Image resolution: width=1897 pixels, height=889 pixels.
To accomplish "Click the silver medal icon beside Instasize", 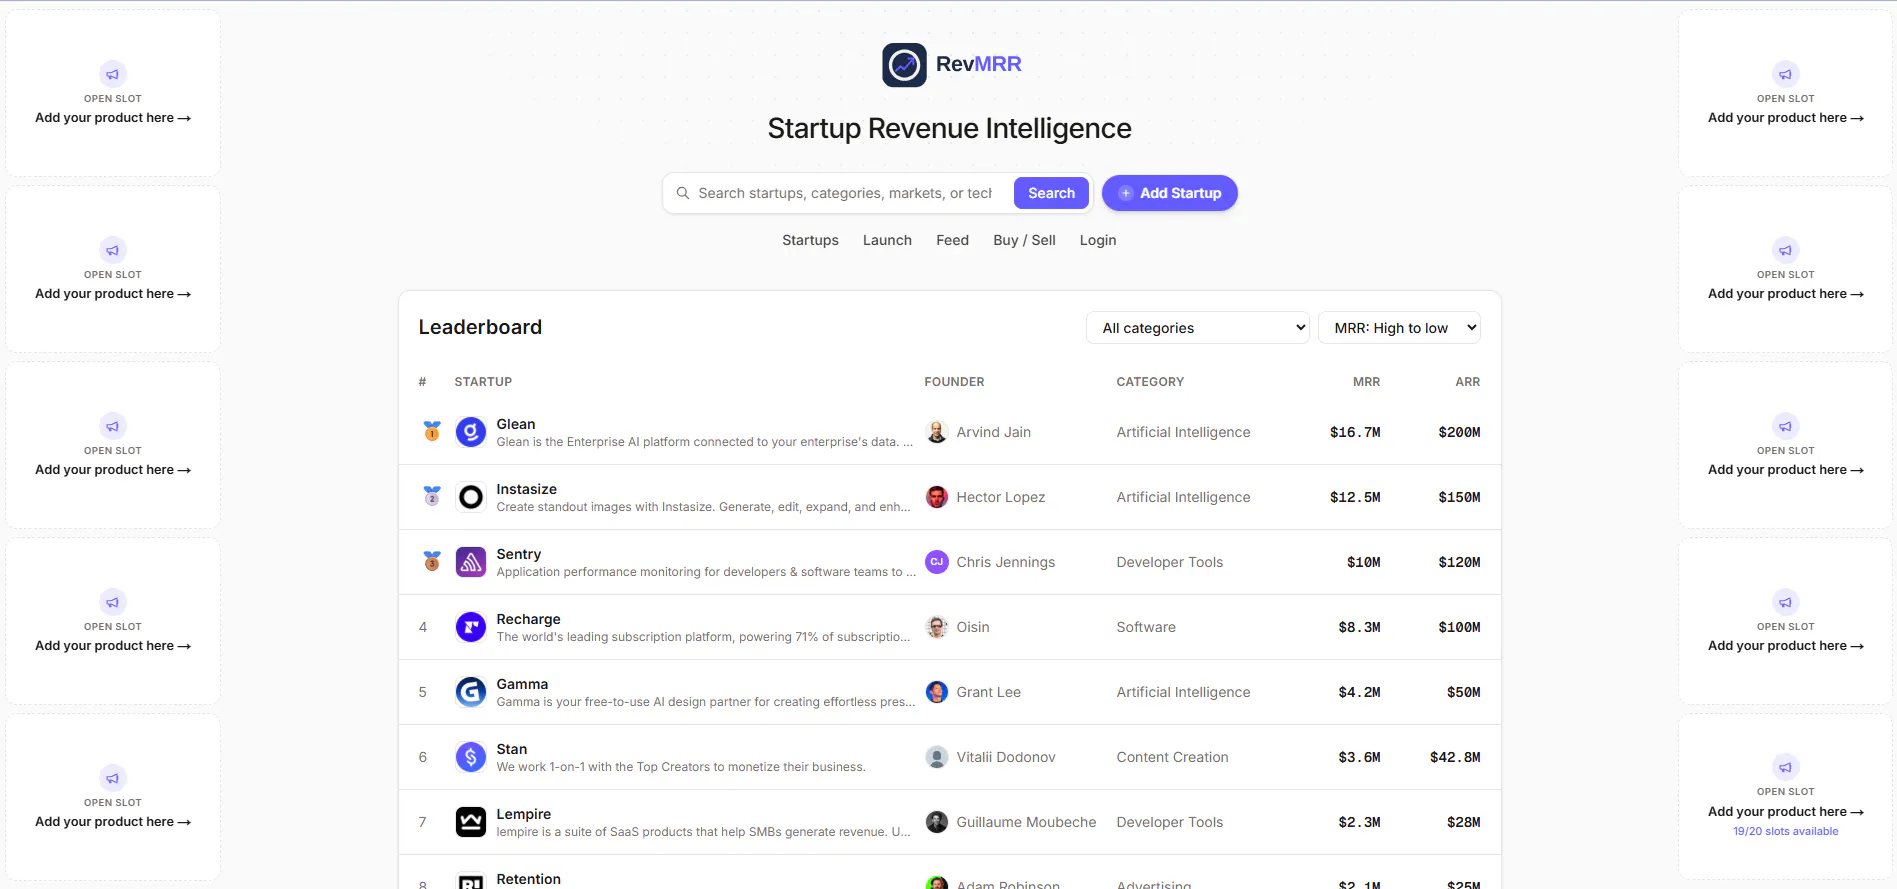I will click(432, 496).
